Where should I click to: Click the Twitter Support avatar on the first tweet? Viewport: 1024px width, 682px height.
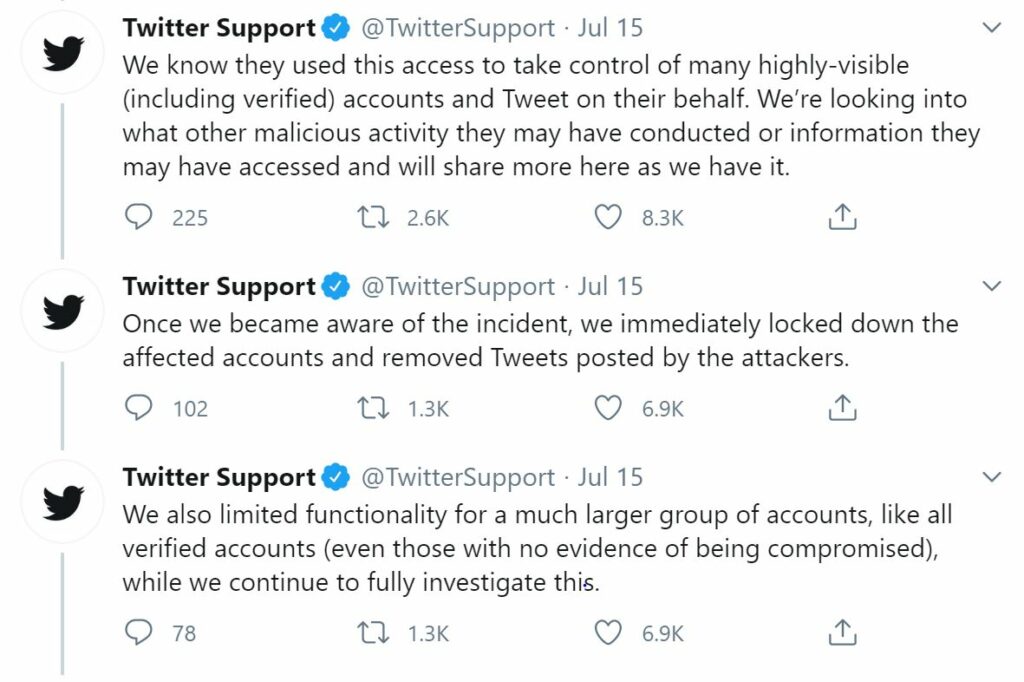click(62, 51)
